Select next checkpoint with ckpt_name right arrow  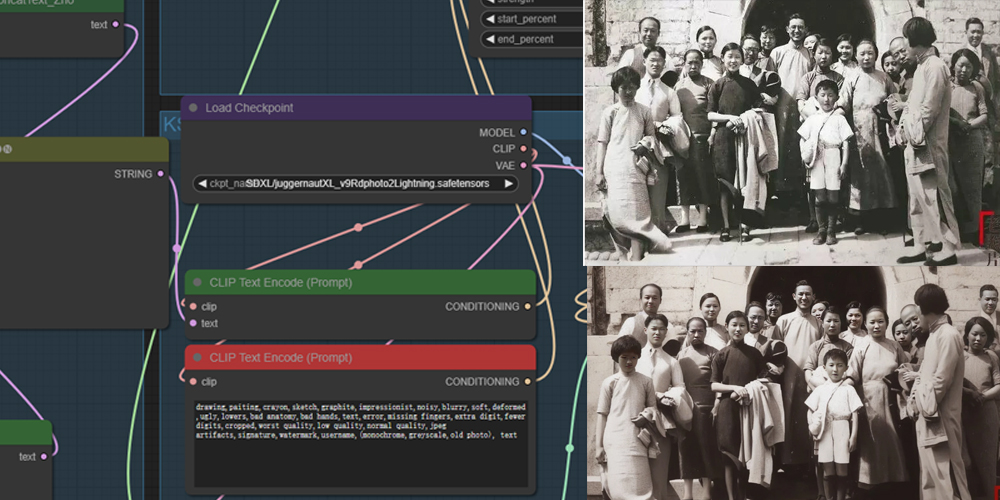[x=508, y=184]
